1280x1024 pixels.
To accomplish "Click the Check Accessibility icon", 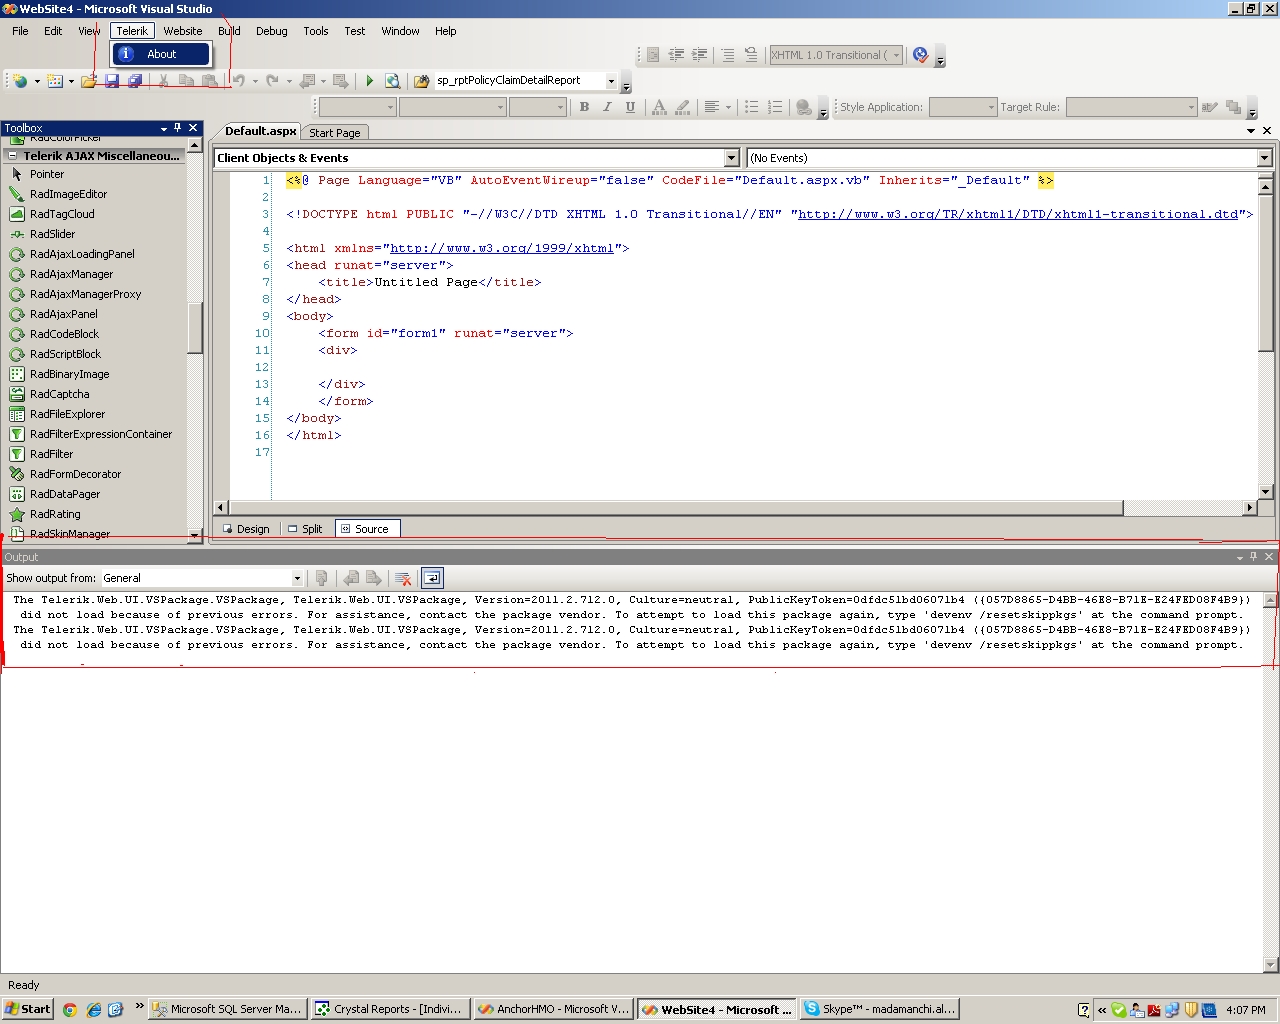I will click(920, 55).
